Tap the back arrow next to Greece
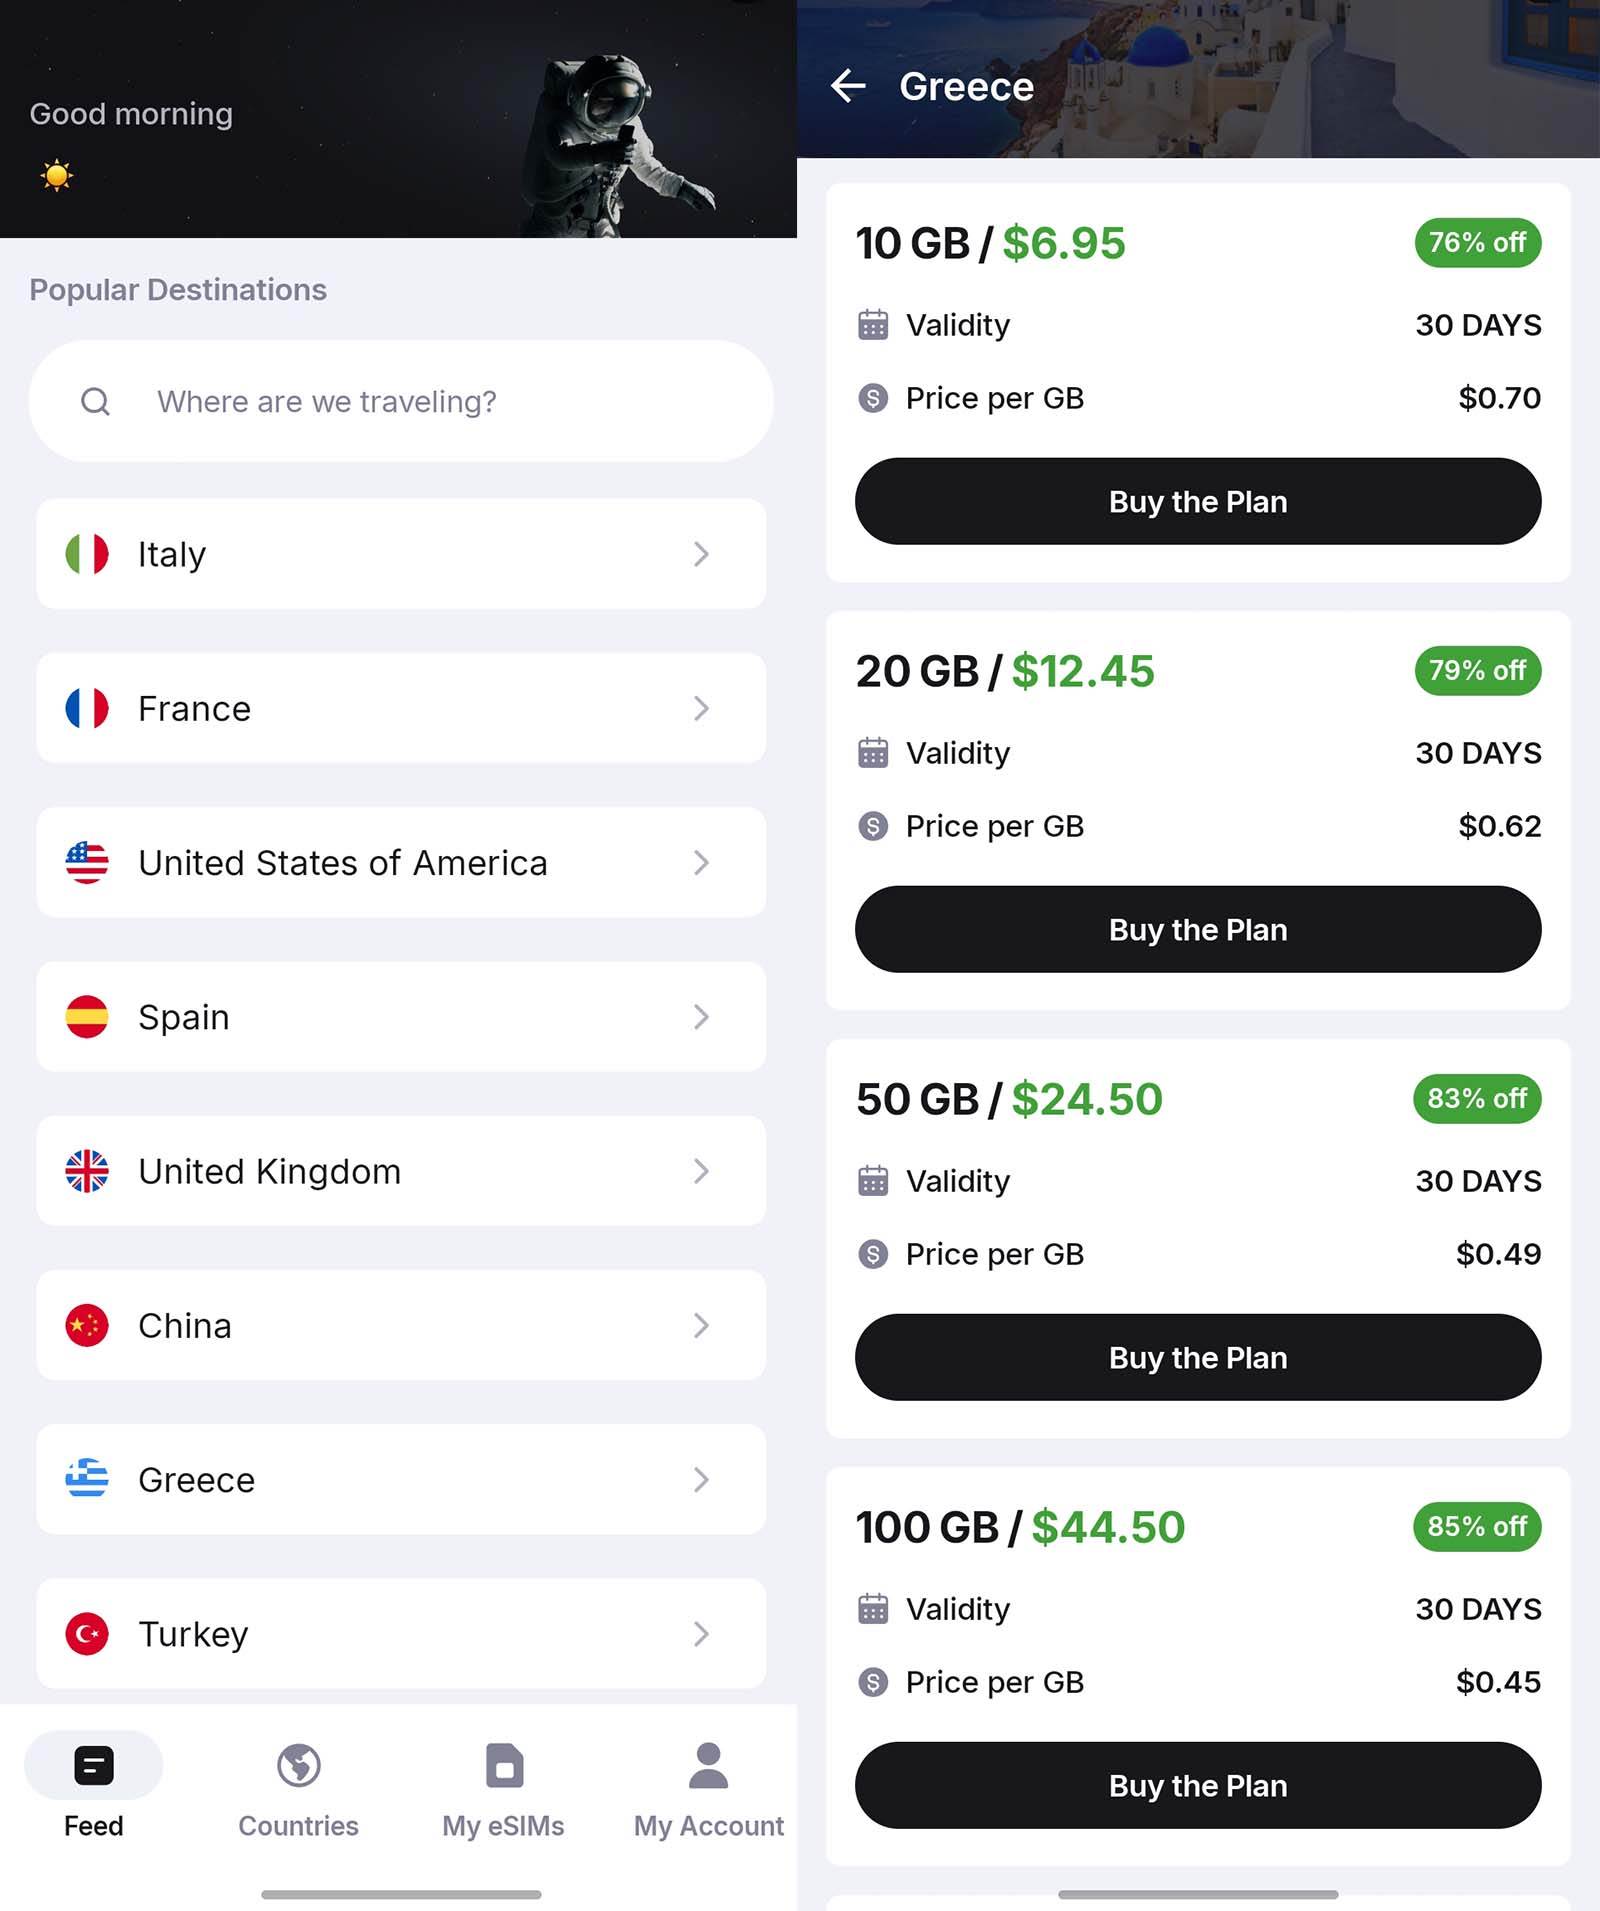Viewport: 1600px width, 1911px height. tap(848, 86)
